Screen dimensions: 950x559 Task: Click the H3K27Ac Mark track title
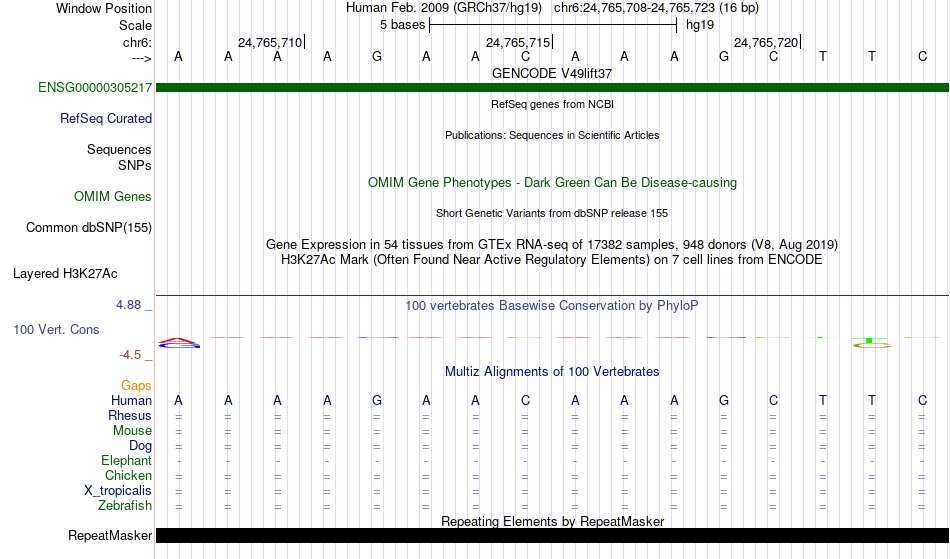click(x=552, y=259)
